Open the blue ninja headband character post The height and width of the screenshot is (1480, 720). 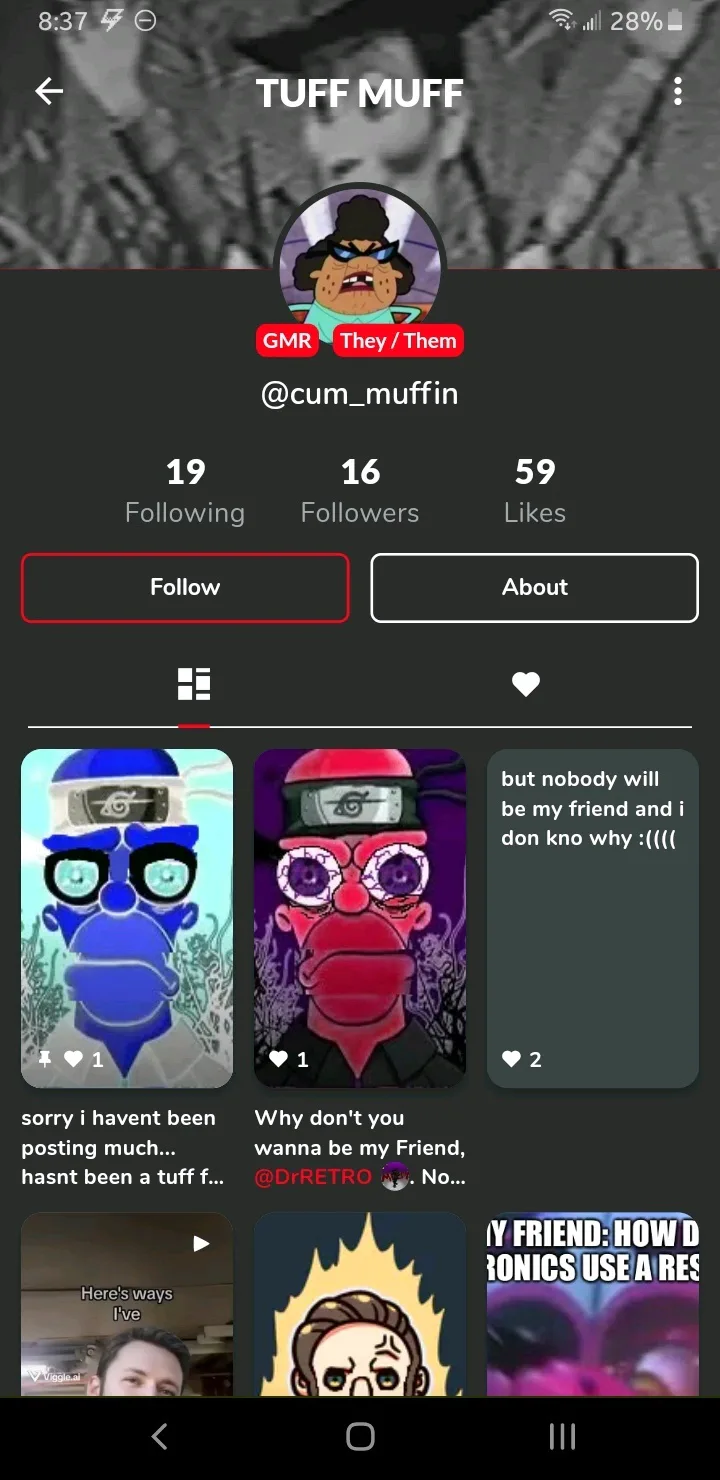[127, 918]
